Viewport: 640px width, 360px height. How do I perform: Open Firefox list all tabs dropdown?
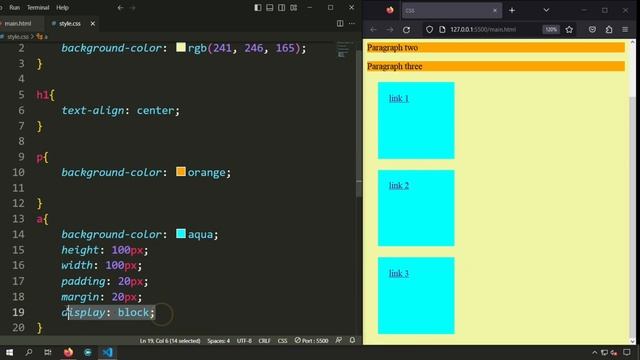(x=546, y=11)
